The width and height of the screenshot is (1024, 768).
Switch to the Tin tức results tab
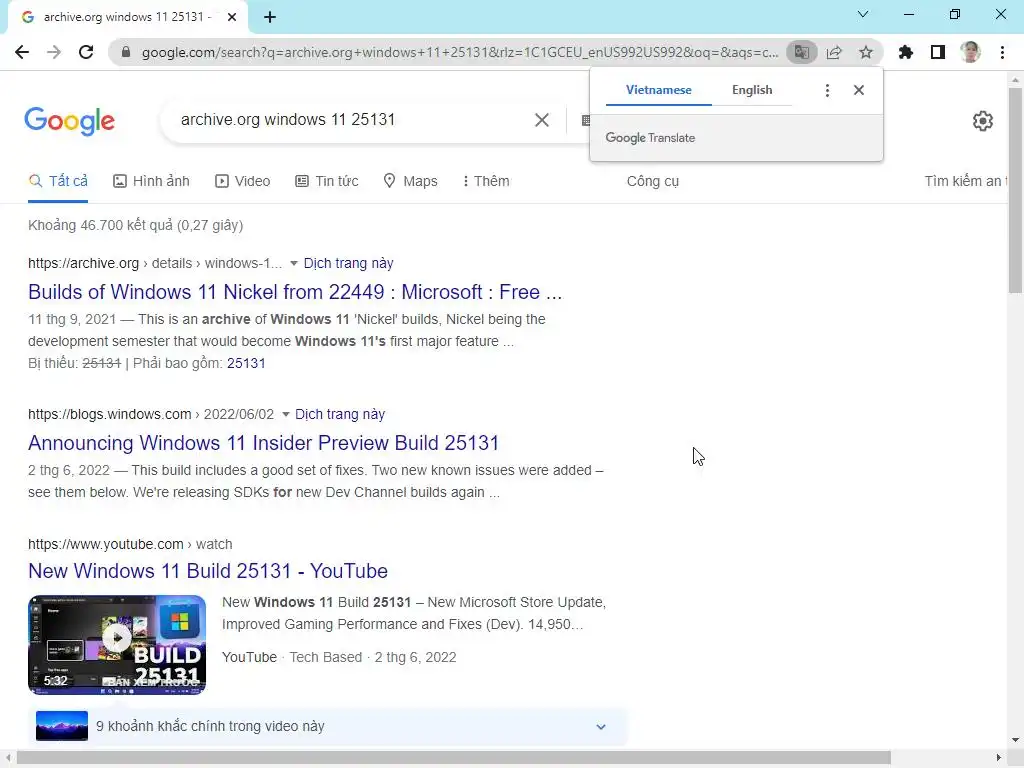[327, 181]
